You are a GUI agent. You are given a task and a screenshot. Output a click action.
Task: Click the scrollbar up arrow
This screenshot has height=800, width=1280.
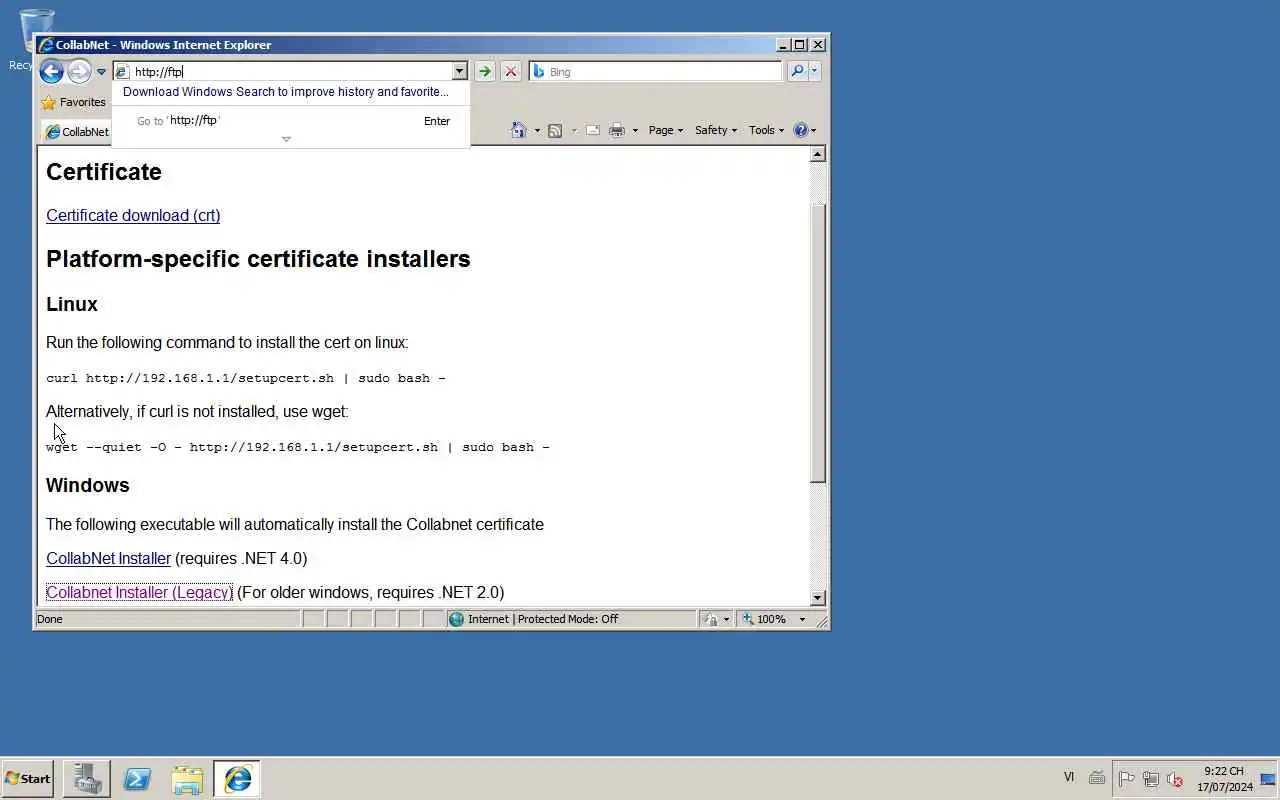[x=818, y=154]
